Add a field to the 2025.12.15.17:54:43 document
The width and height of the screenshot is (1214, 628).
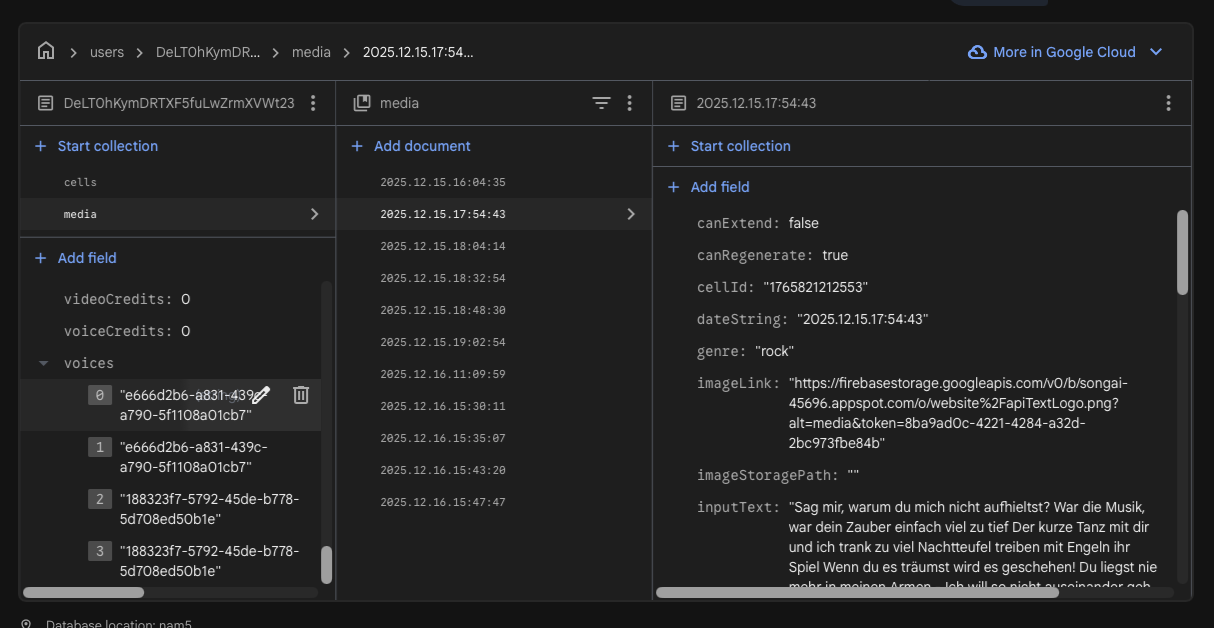[708, 187]
